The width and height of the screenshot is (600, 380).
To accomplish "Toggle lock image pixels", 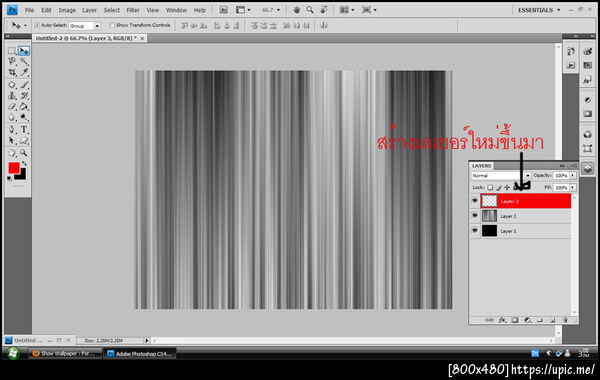I will [x=499, y=188].
